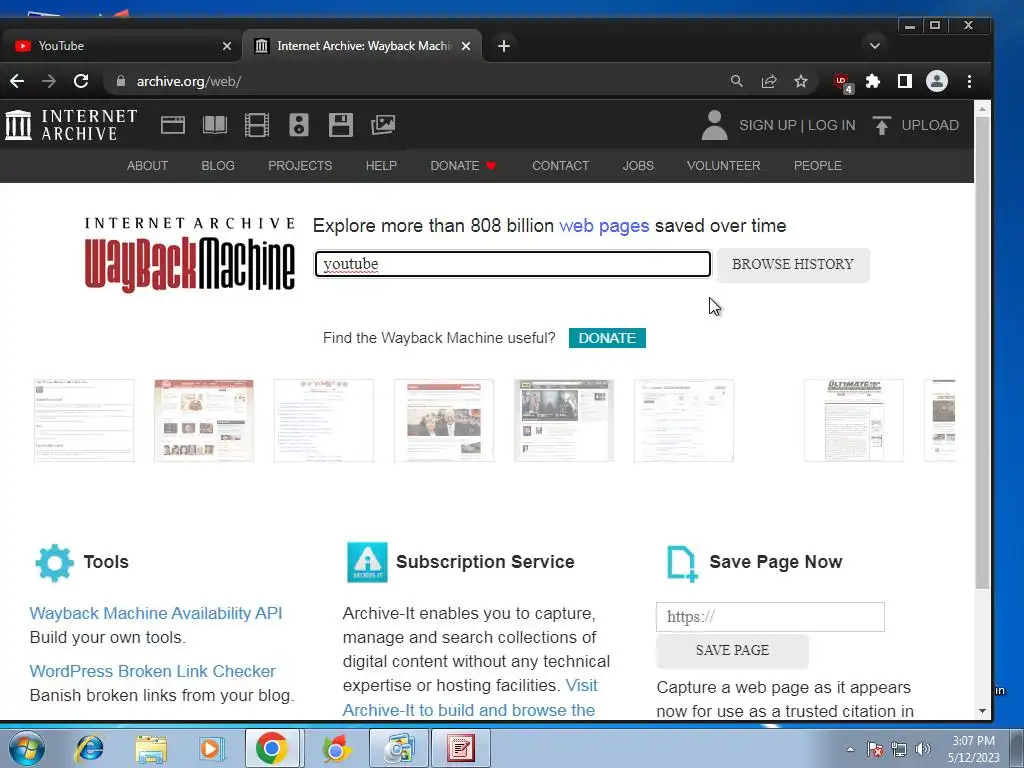The image size is (1024, 768).
Task: Open WordPress Broken Link Checker link
Action: coord(152,671)
